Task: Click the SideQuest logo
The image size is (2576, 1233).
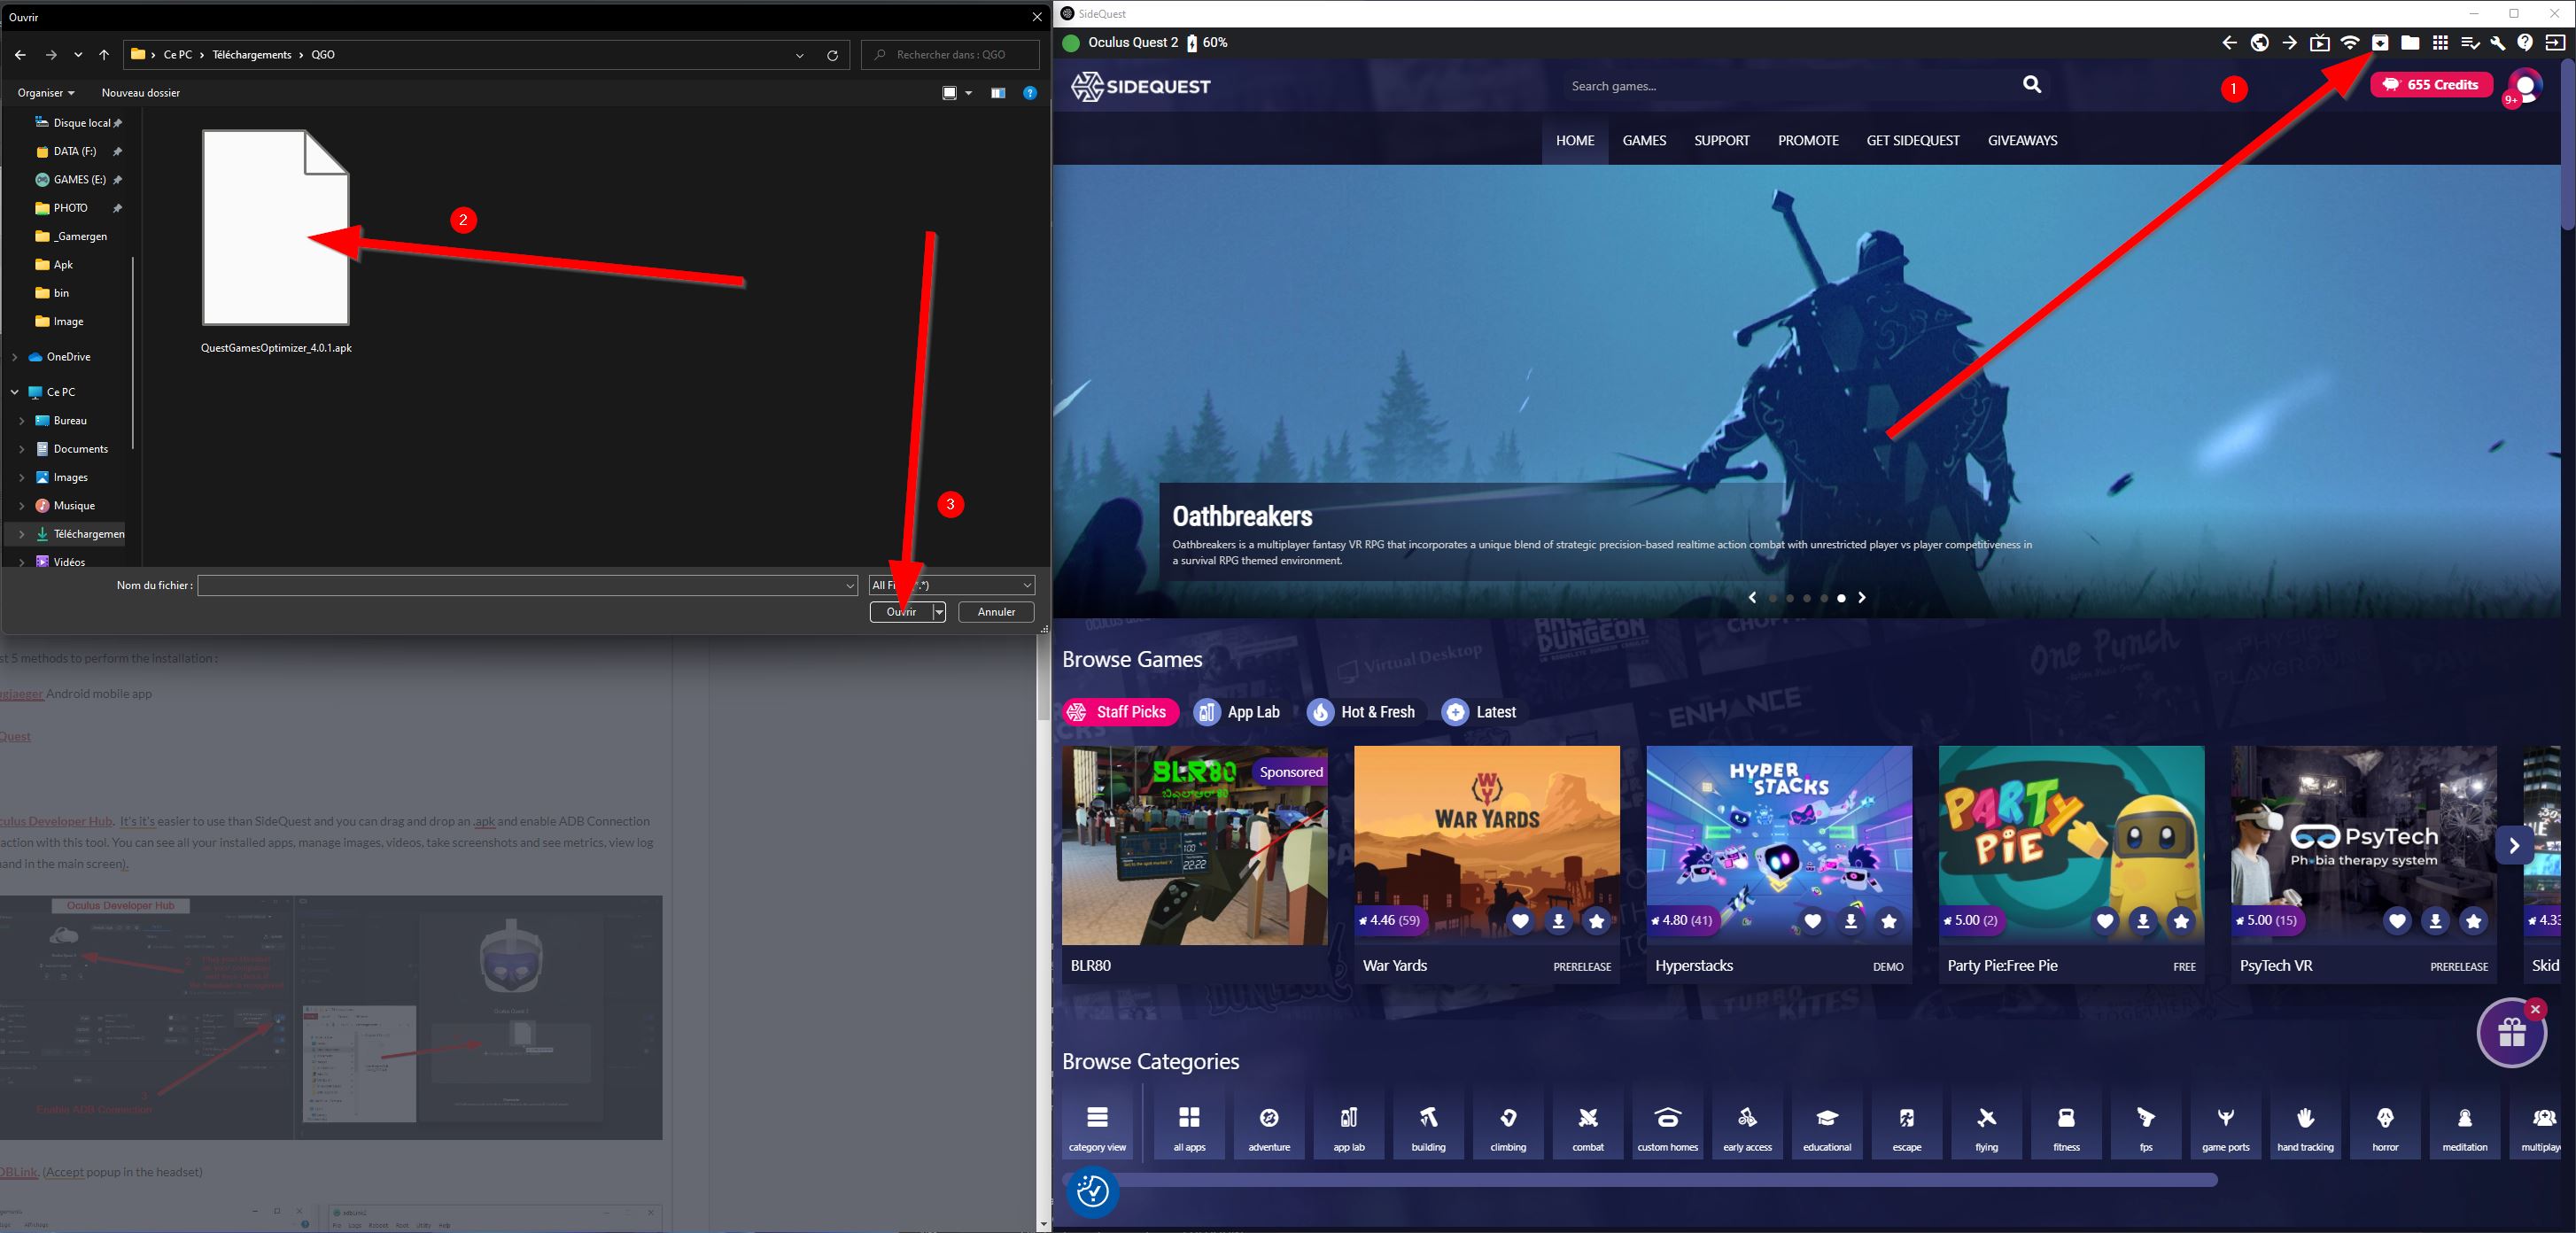Action: pos(1141,86)
